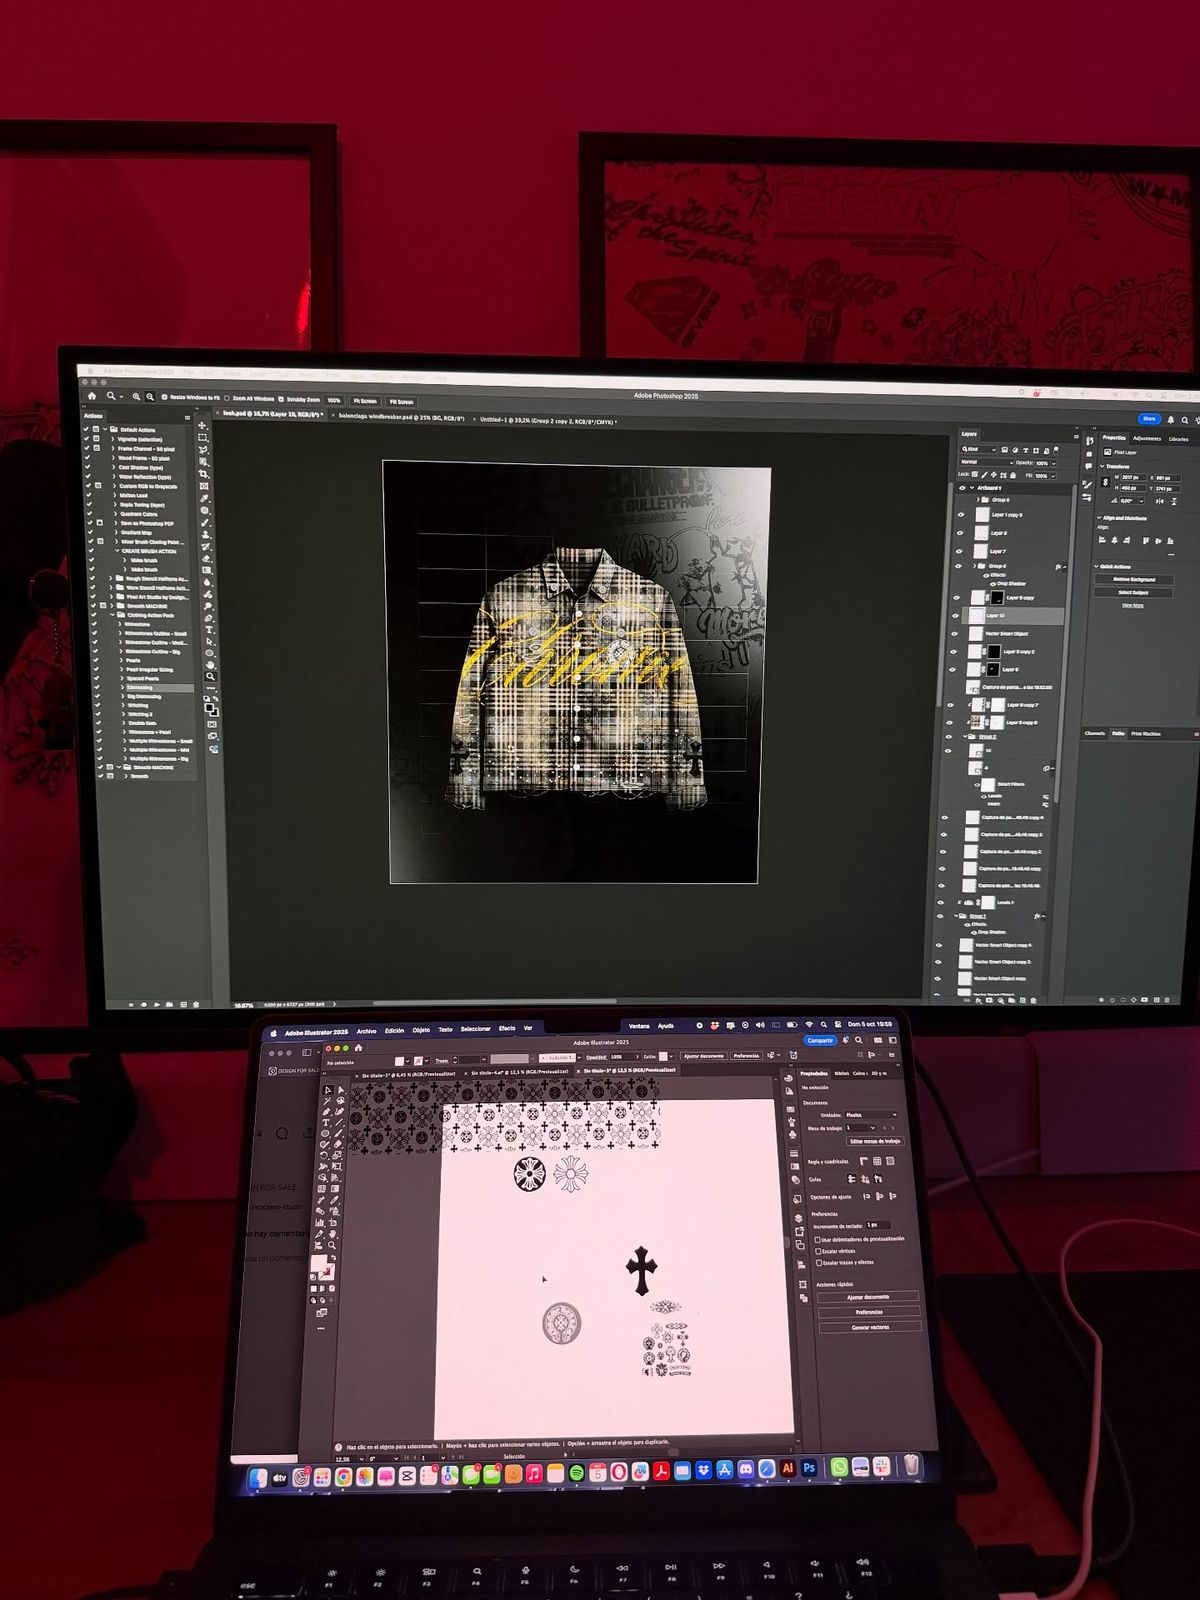Collapse the Quick Actions section
1200x1600 pixels.
click(1096, 566)
